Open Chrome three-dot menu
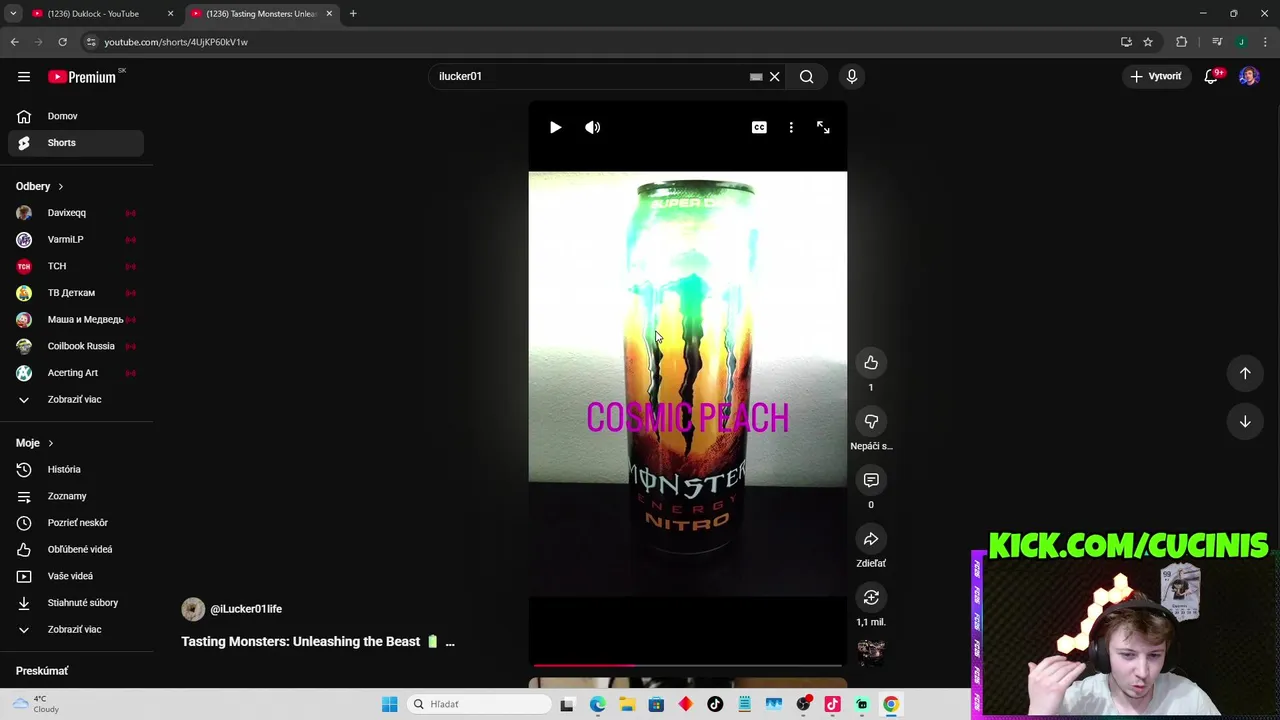Viewport: 1280px width, 720px height. (x=1266, y=42)
